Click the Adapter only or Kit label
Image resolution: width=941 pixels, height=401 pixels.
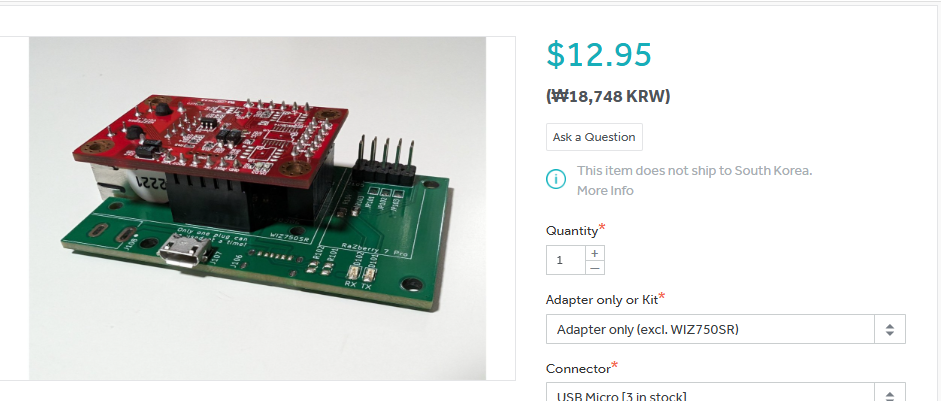point(602,299)
